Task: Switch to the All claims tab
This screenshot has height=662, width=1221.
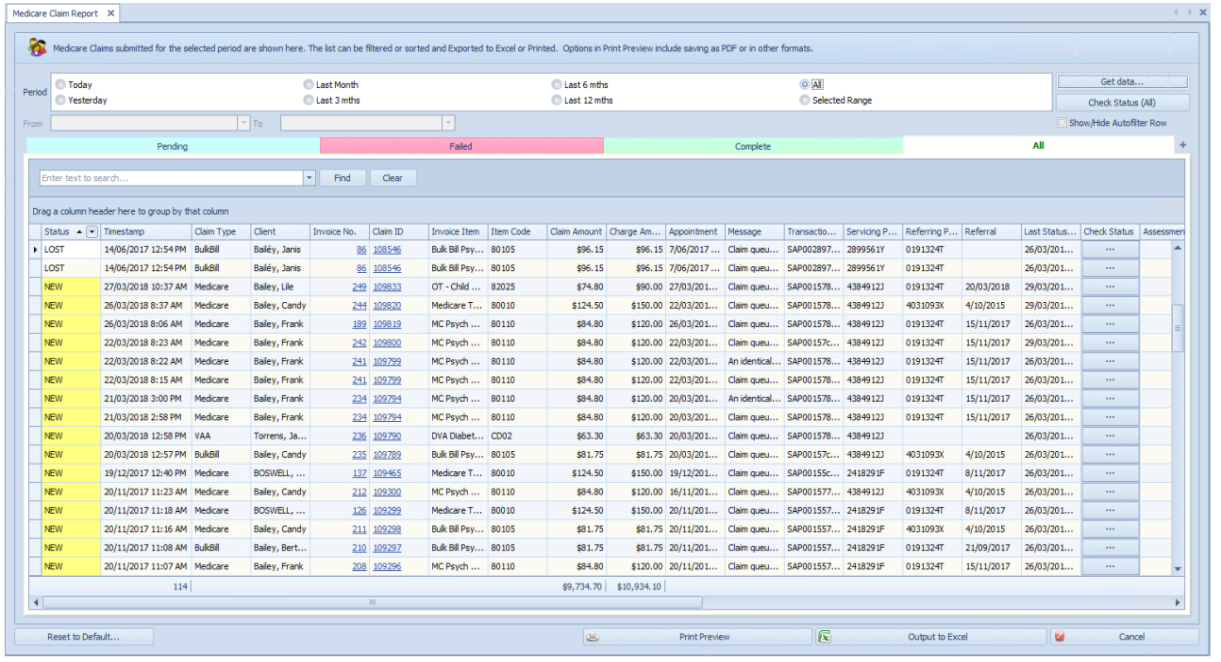Action: [1038, 146]
